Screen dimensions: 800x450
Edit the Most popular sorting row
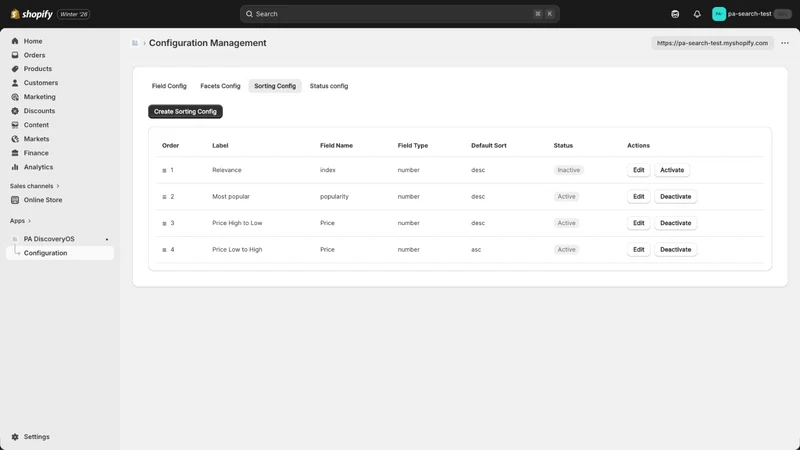pyautogui.click(x=638, y=196)
